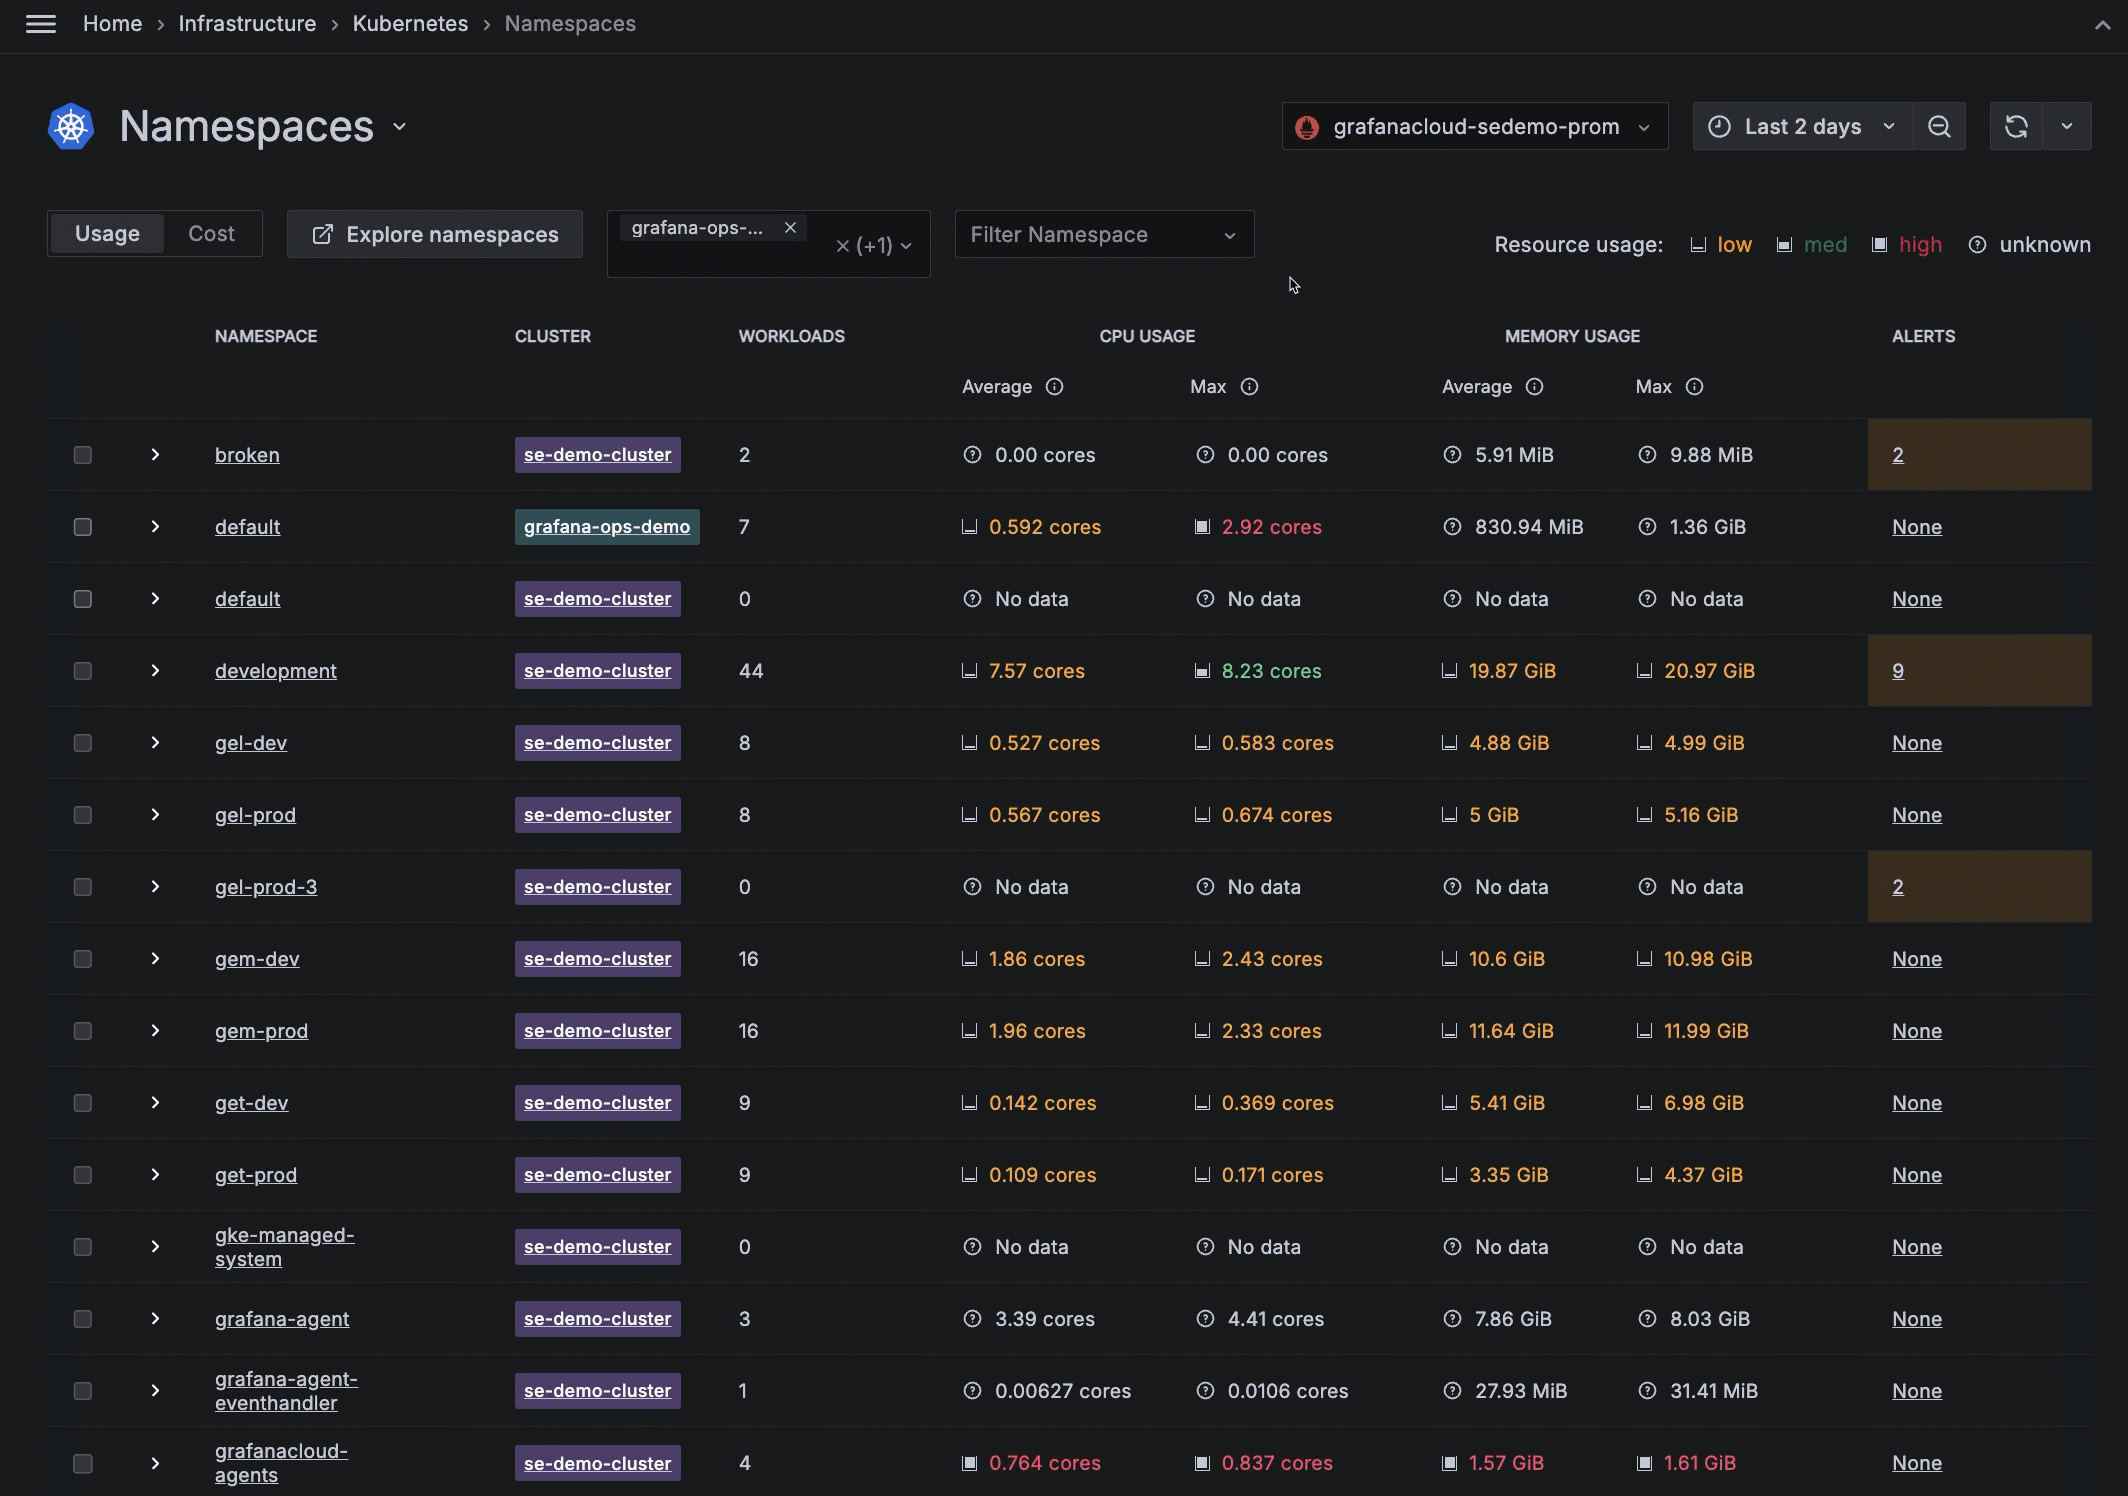
Task: Tick the gem-prod row checkbox
Action: [83, 1031]
